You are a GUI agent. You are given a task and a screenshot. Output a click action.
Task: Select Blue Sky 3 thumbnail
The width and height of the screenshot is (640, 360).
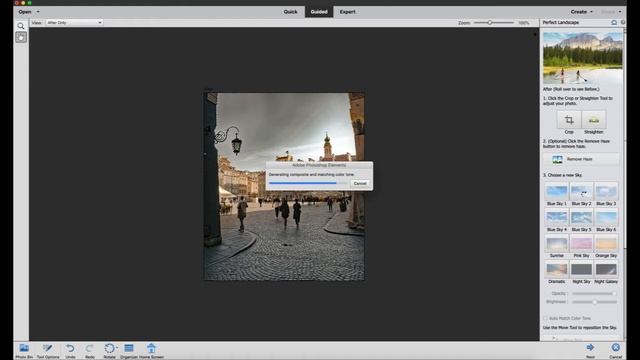pyautogui.click(x=606, y=192)
